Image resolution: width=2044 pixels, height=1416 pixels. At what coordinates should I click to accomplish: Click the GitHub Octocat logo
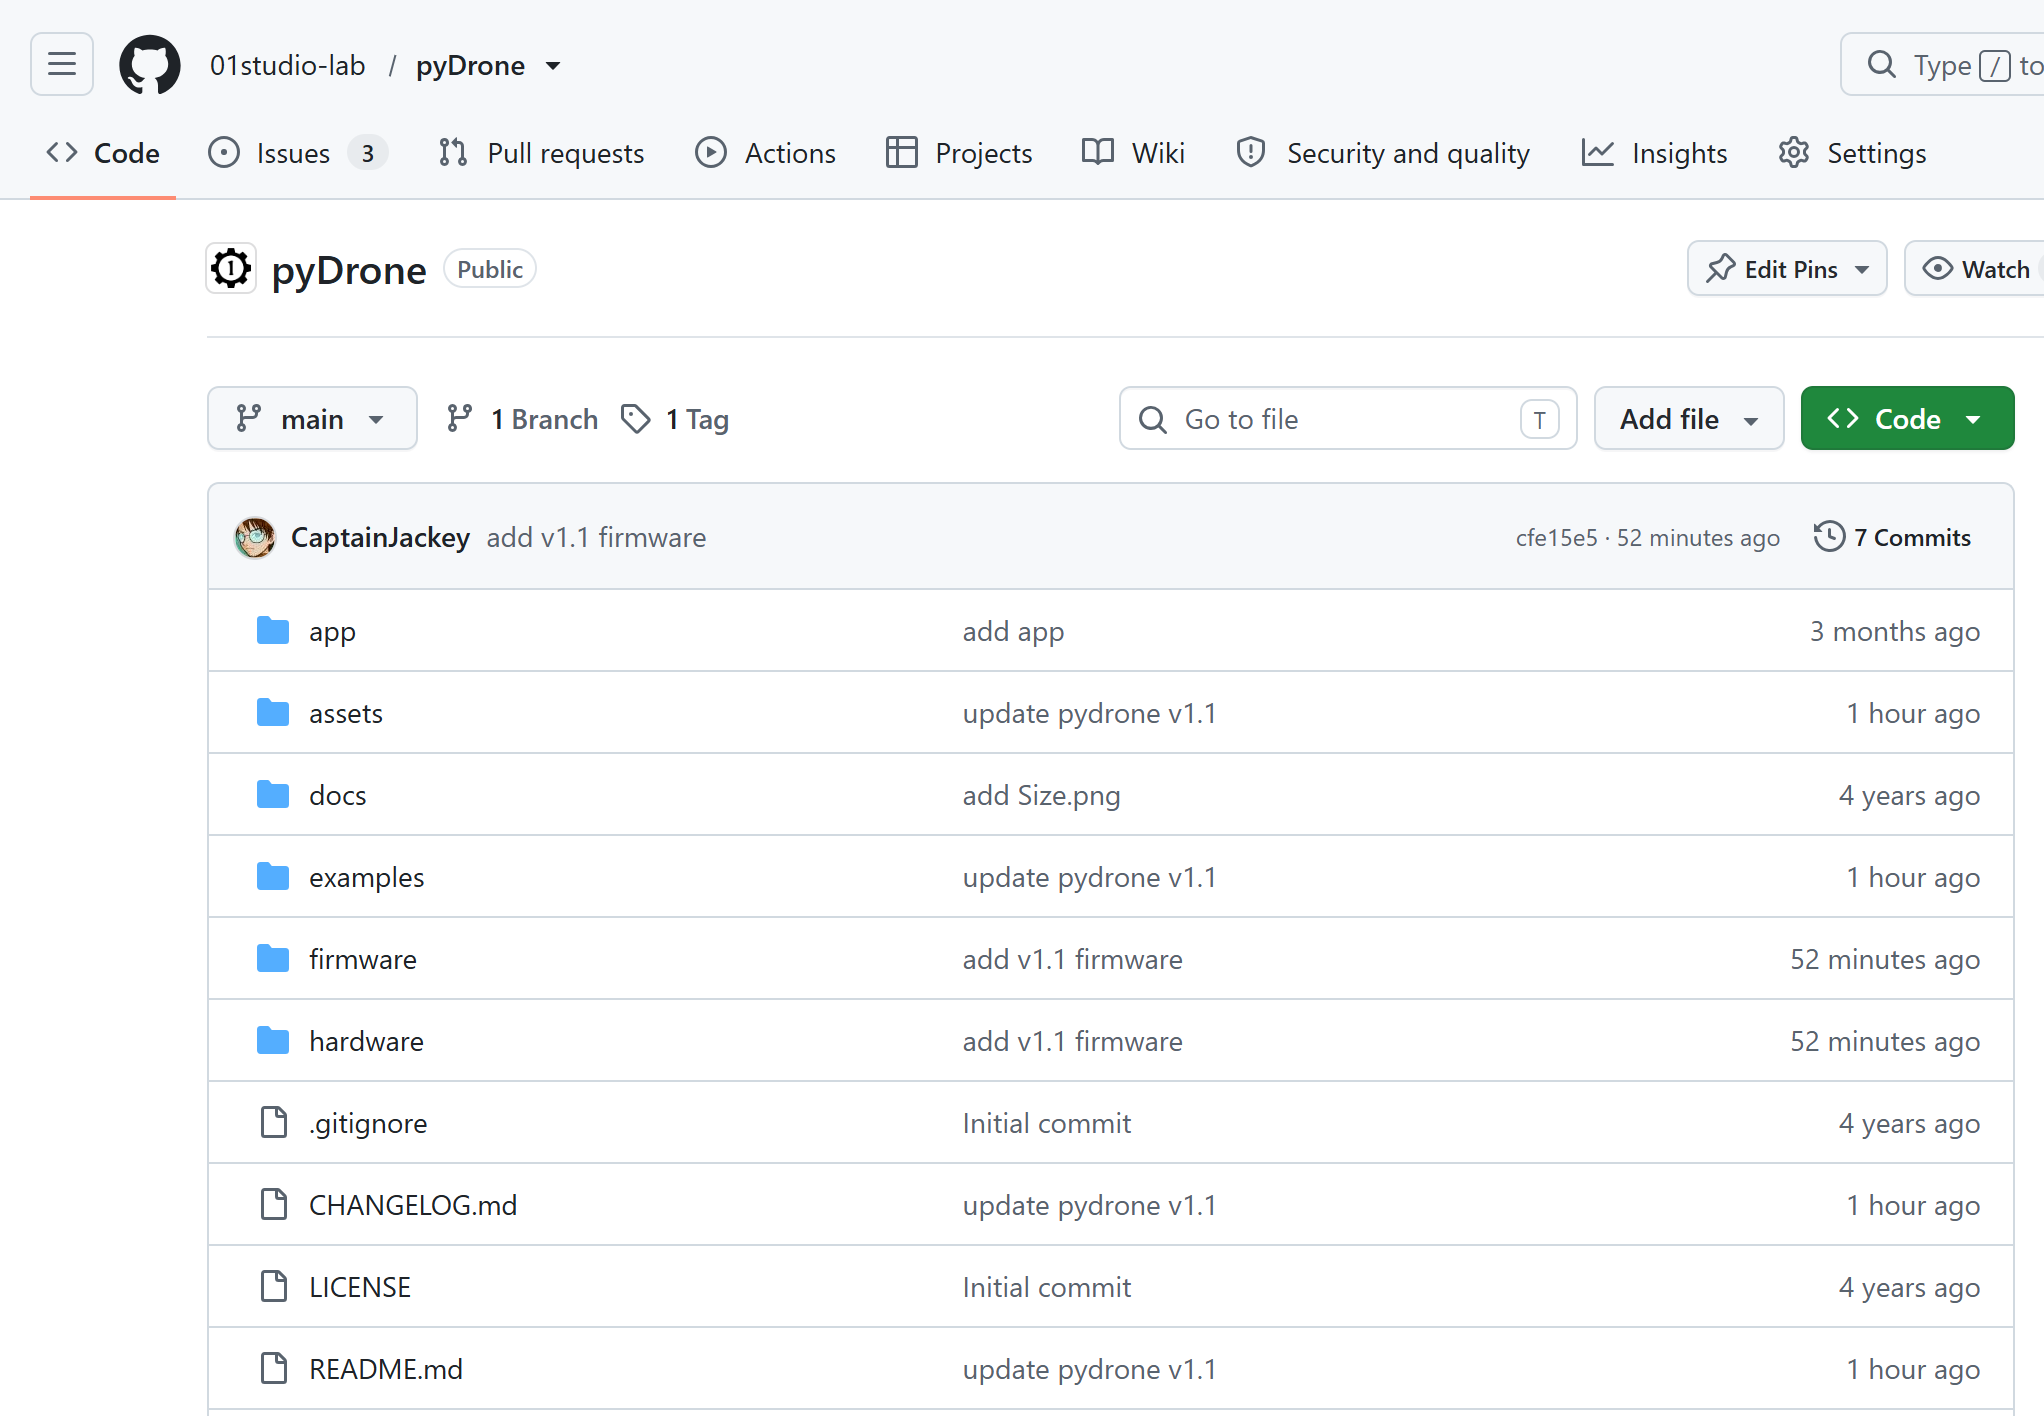tap(150, 65)
